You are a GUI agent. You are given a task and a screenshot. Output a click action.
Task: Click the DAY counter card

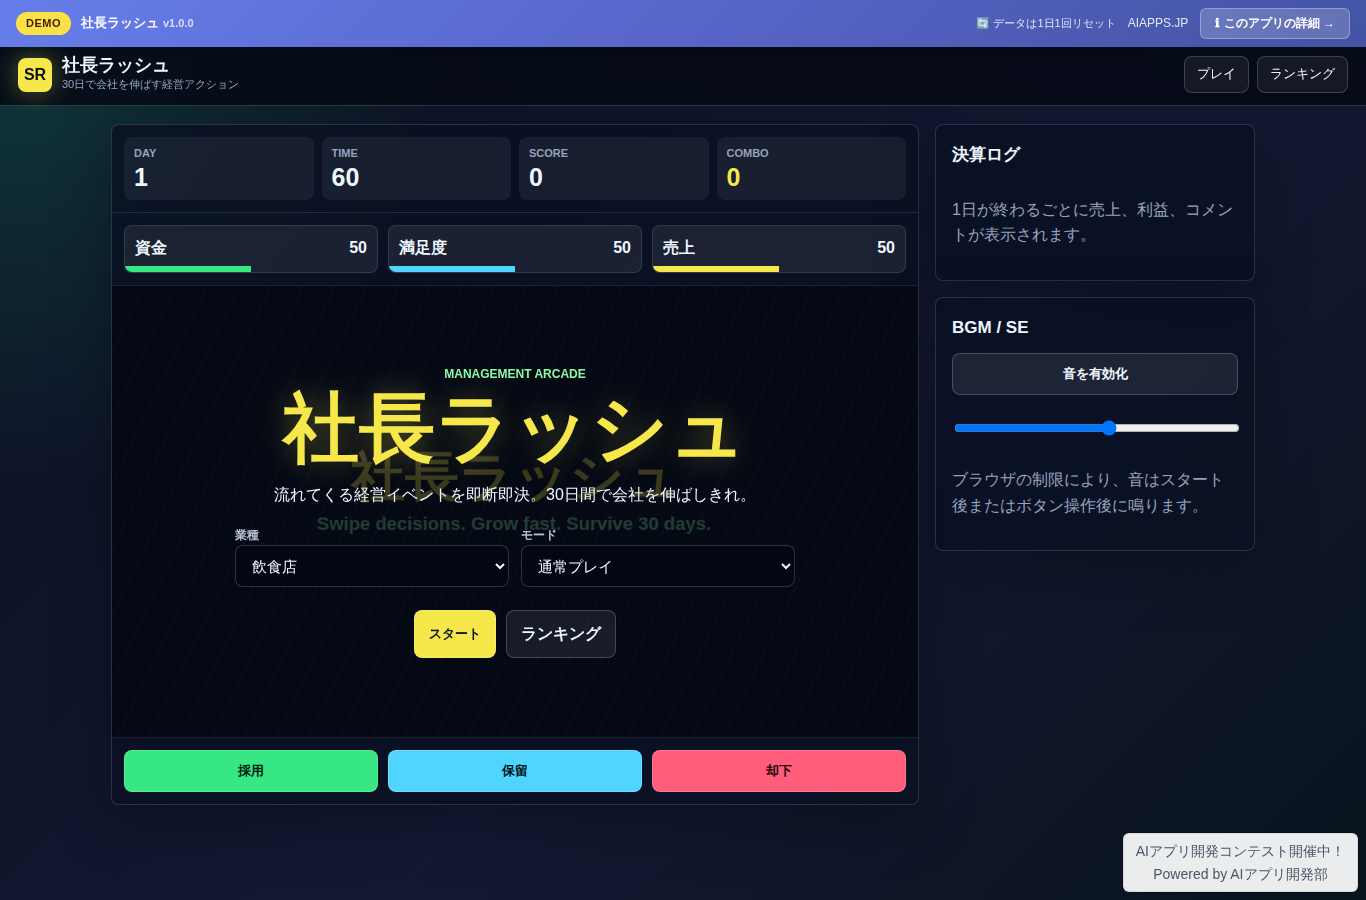[219, 169]
